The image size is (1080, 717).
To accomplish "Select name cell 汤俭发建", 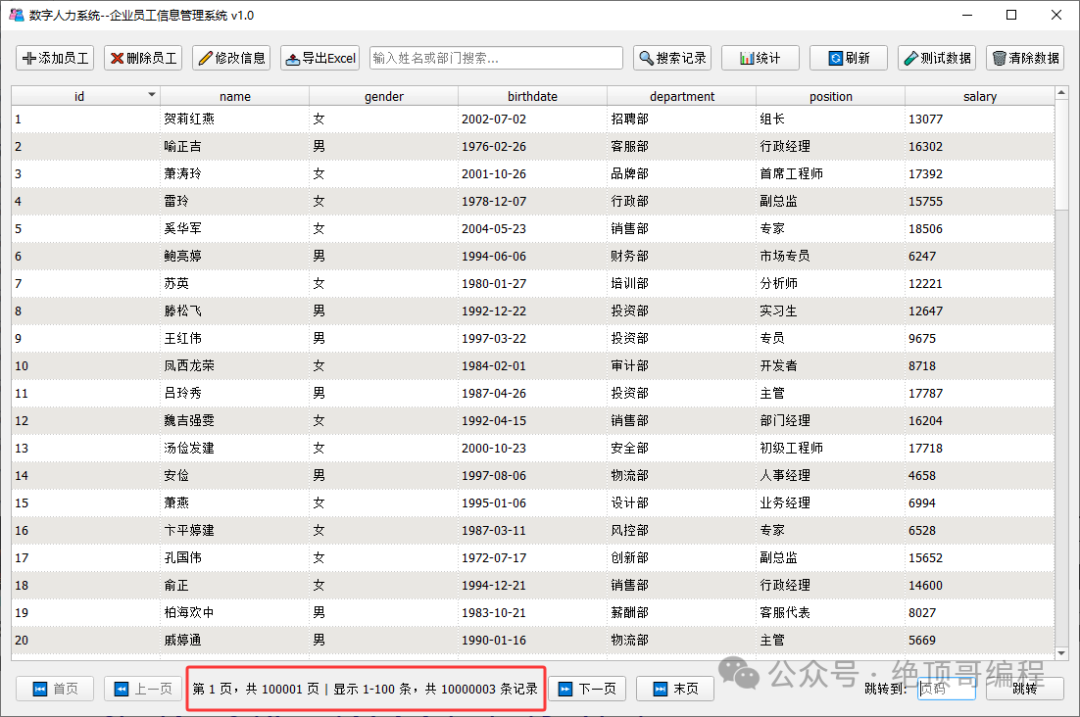I will tap(235, 448).
